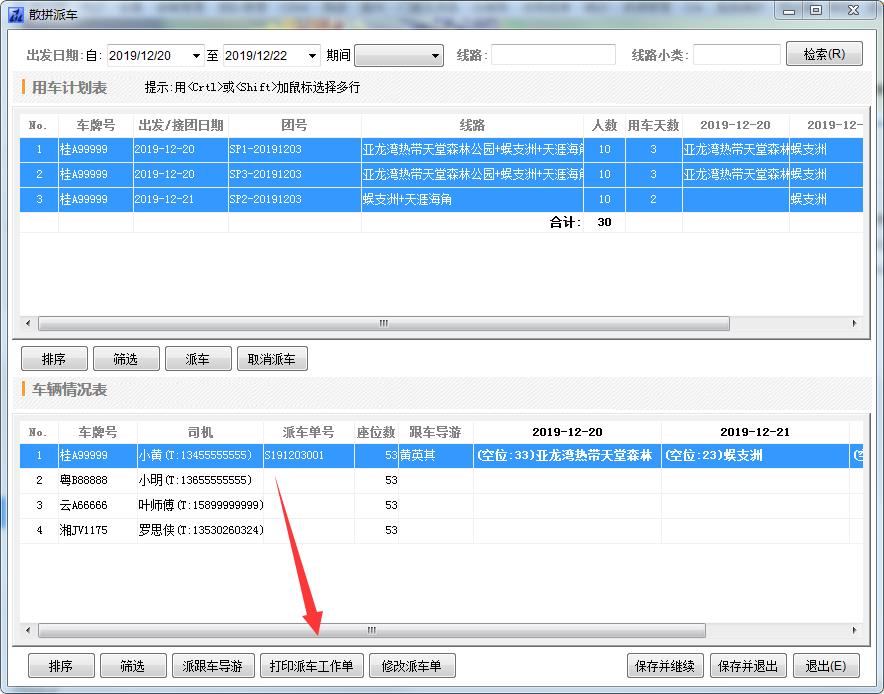The width and height of the screenshot is (884, 694).
Task: Click plan table scrollbar left arrow
Action: click(28, 324)
